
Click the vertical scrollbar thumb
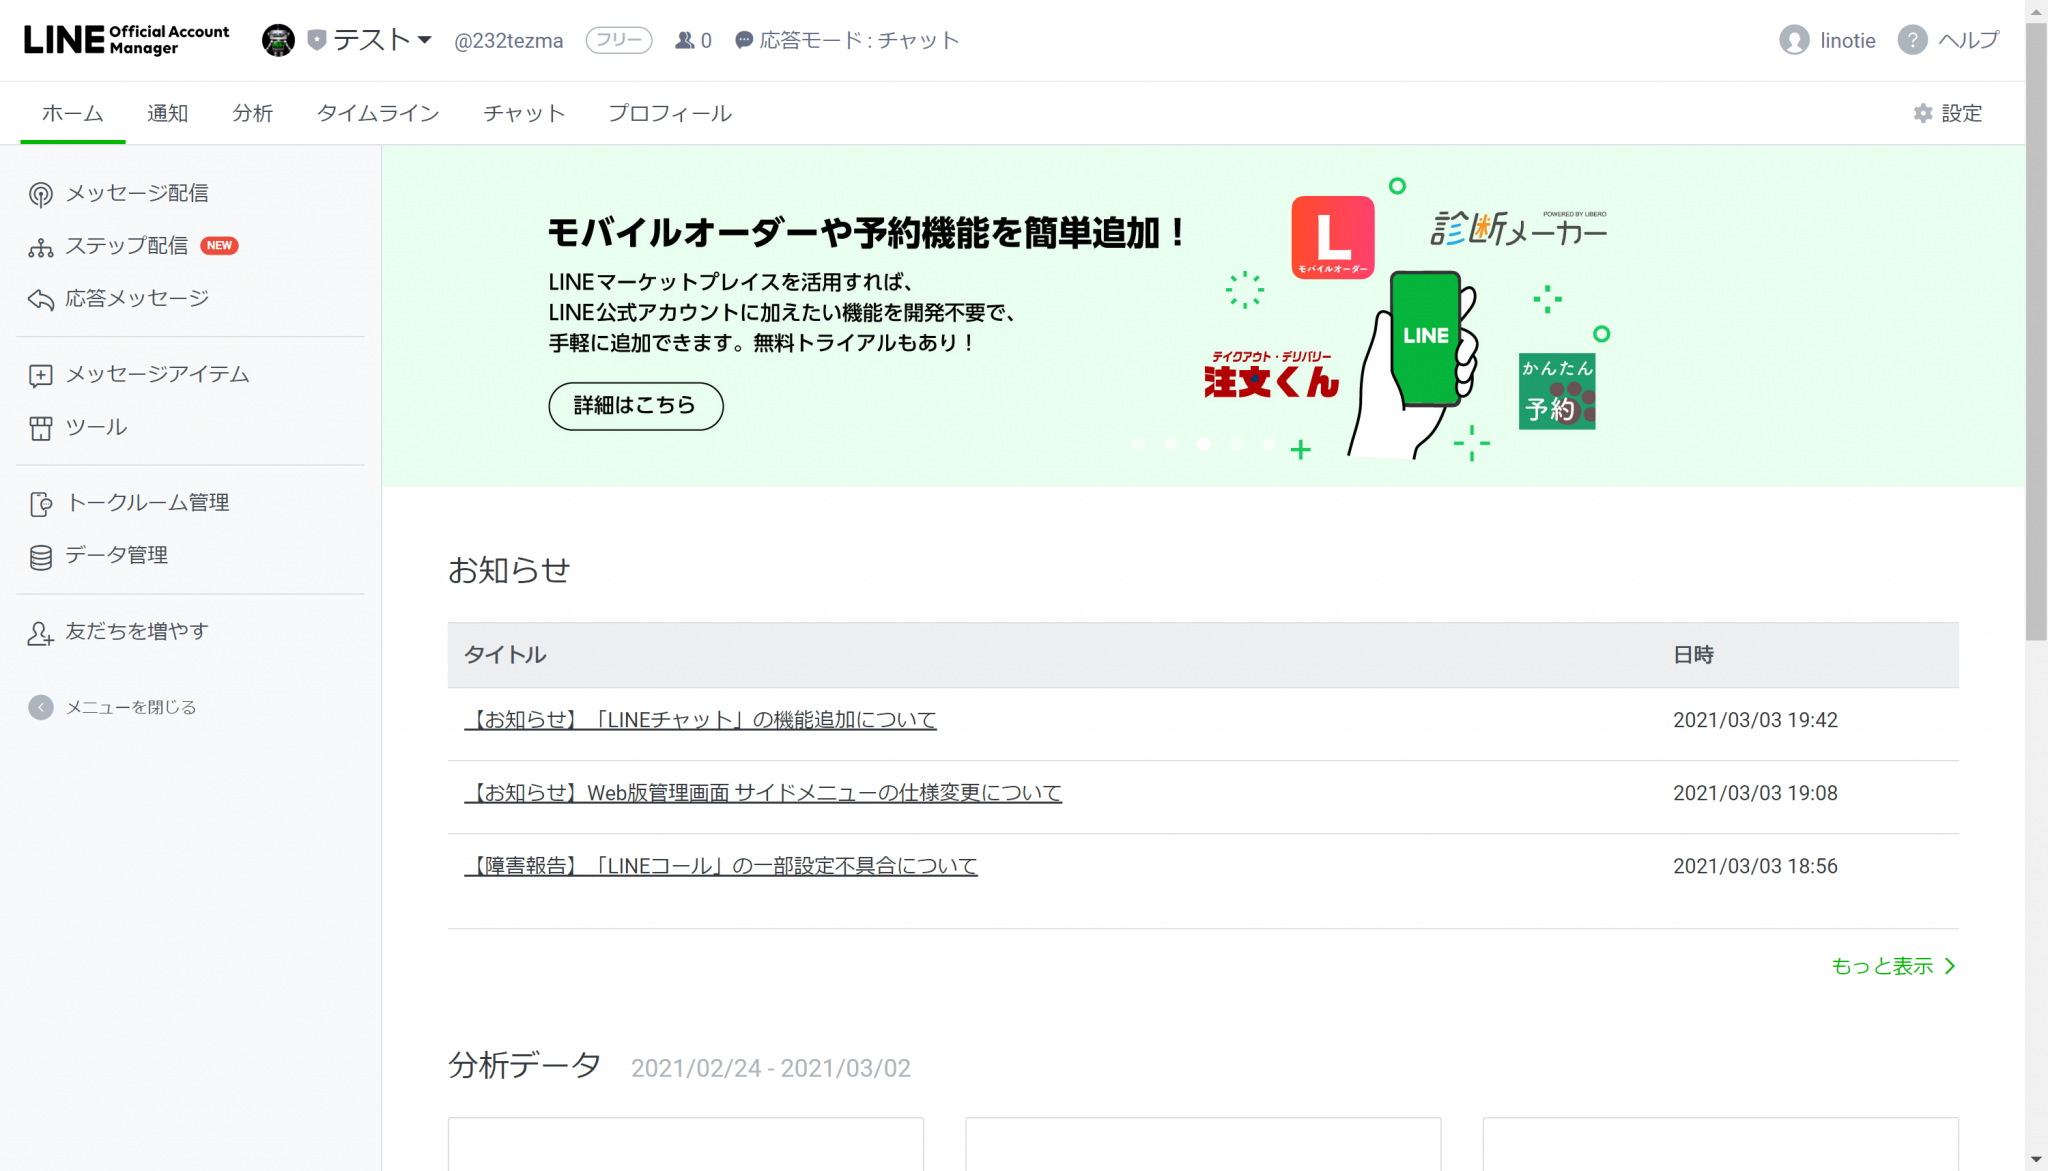(2036, 330)
